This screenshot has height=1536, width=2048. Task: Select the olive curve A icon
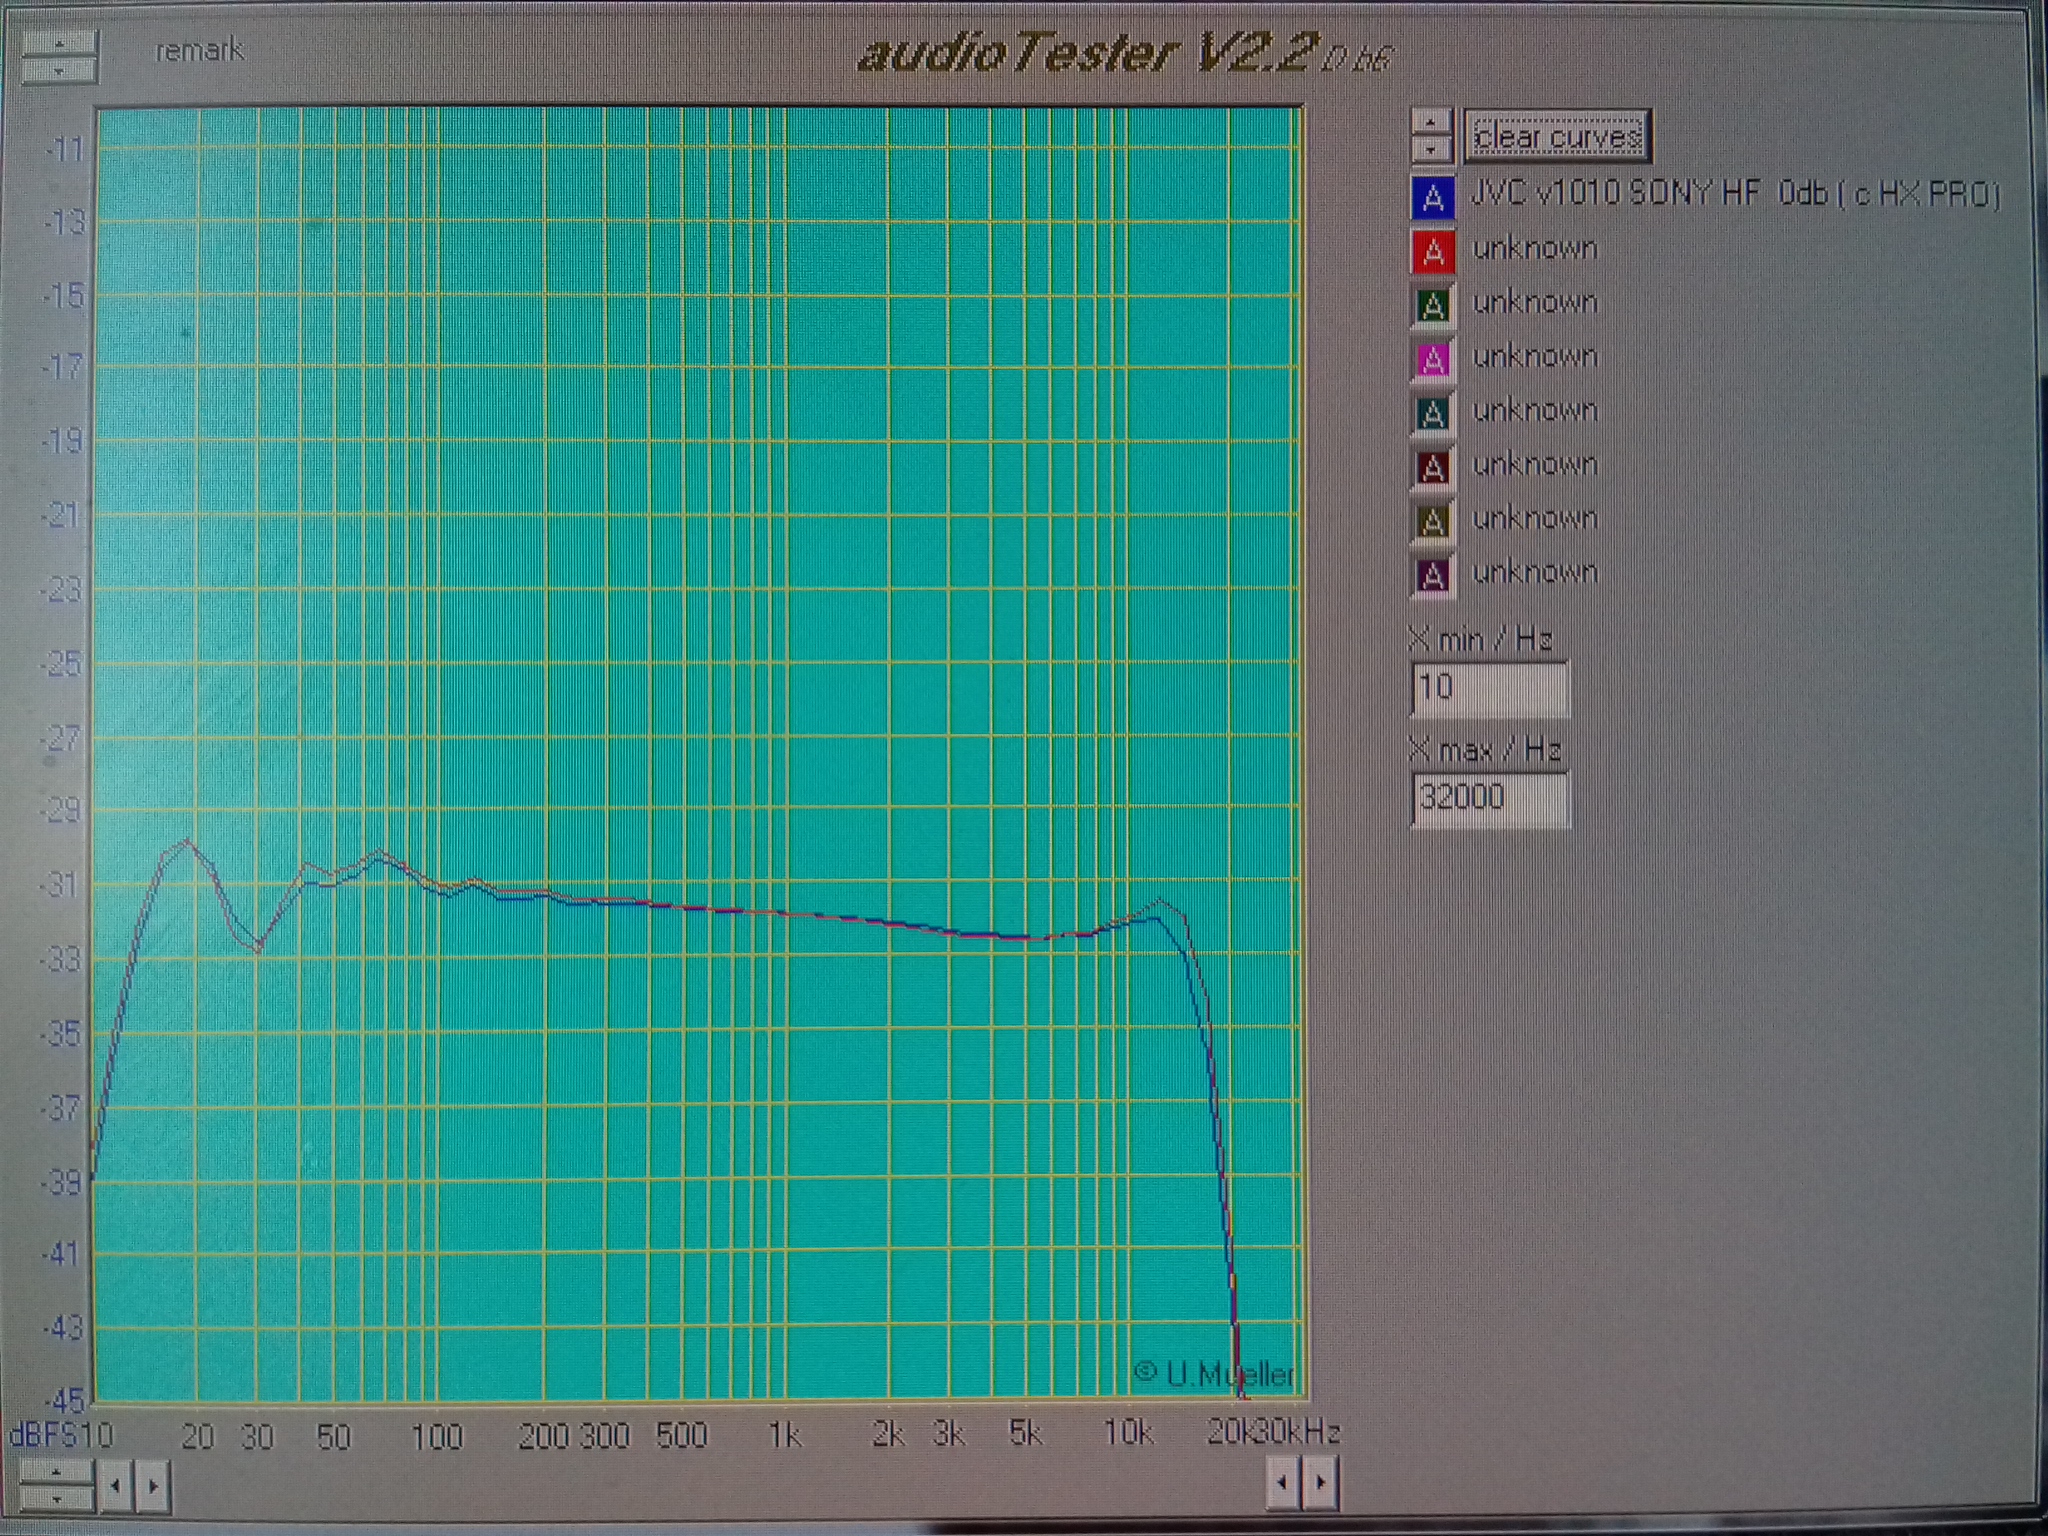[x=1432, y=521]
